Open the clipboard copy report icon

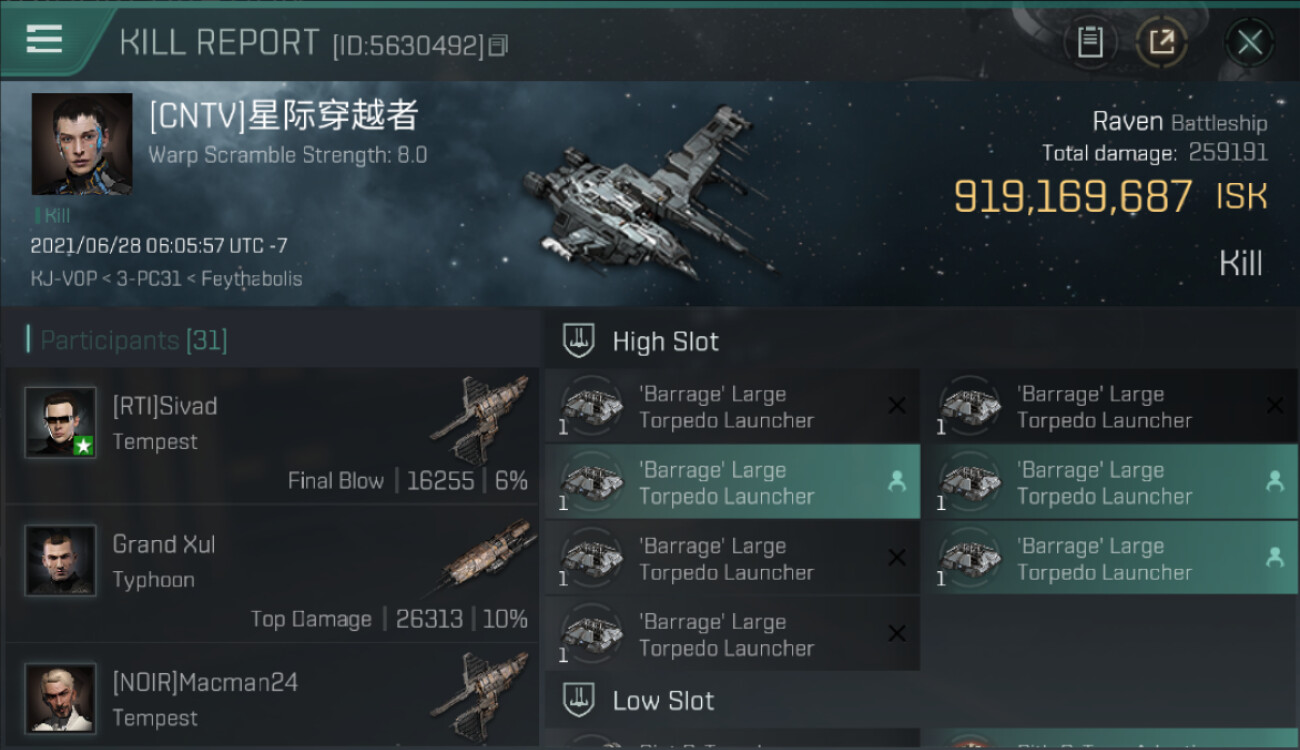pyautogui.click(x=1089, y=42)
